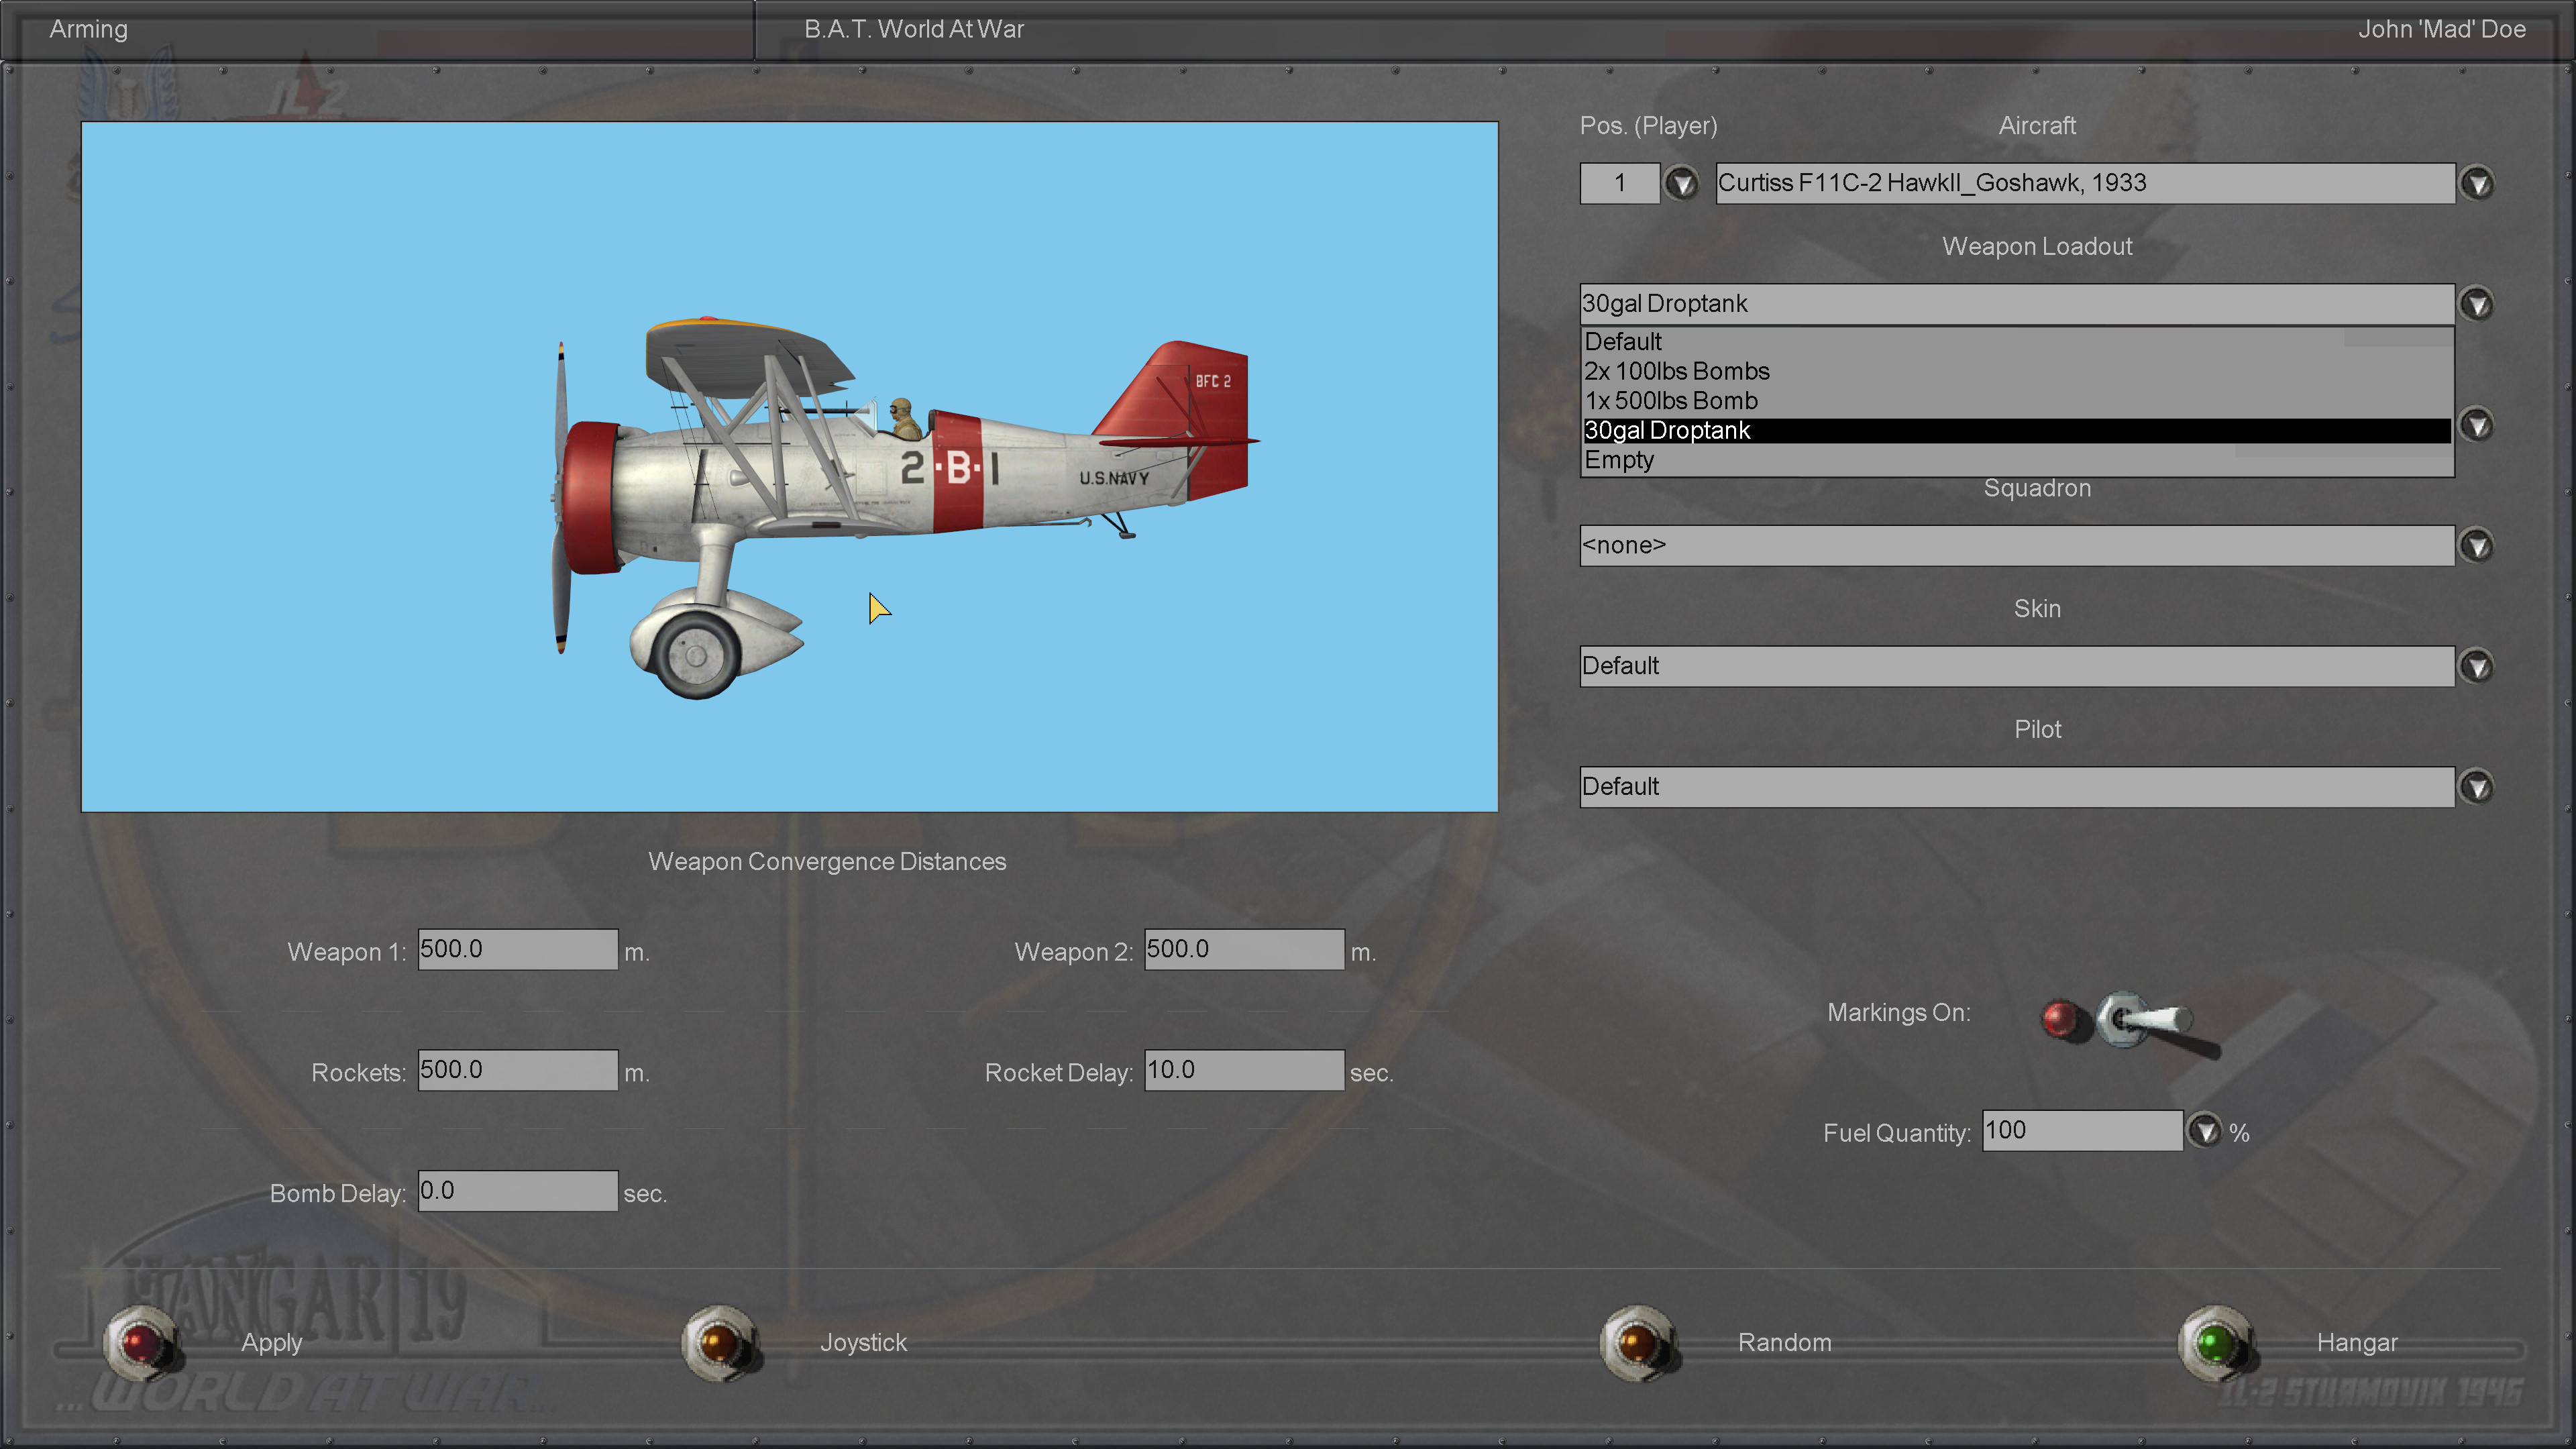Collapse the Weapon Loadout dropdown arrow

(x=2477, y=304)
